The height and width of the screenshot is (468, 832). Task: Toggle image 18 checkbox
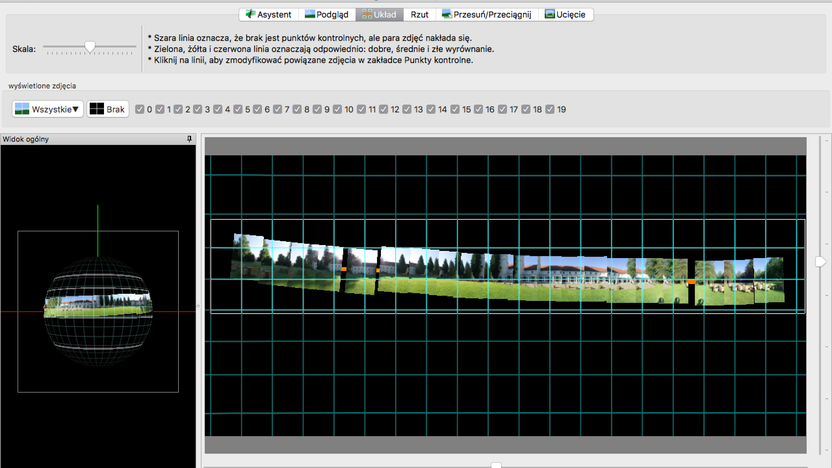(x=526, y=109)
